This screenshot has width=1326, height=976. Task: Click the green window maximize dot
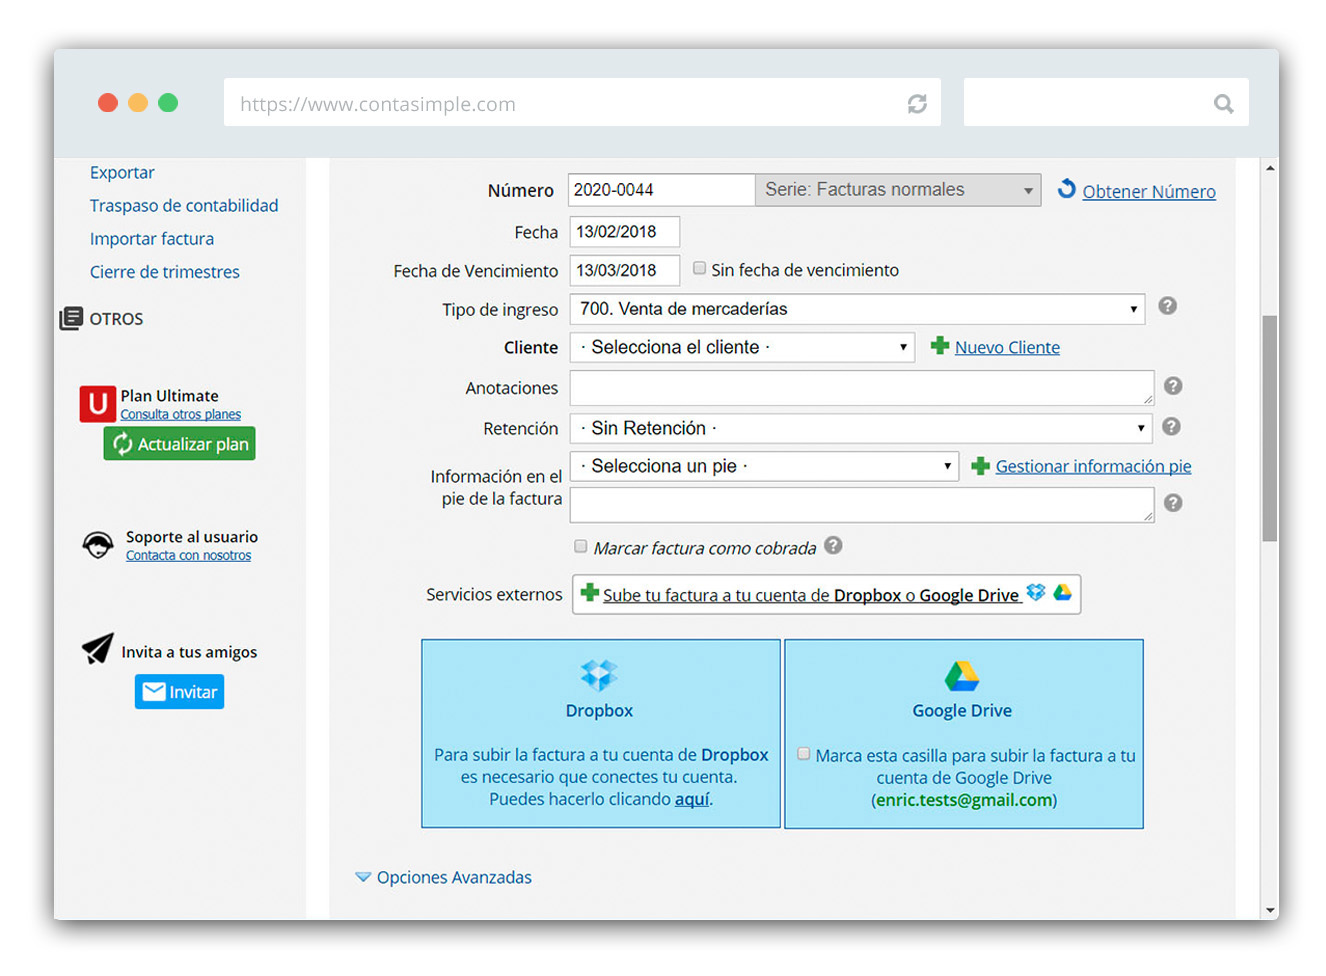(x=168, y=102)
